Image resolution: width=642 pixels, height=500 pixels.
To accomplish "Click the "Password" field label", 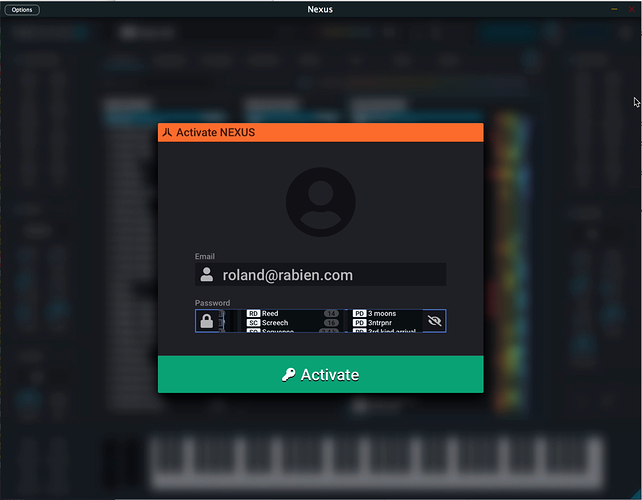I will [212, 303].
